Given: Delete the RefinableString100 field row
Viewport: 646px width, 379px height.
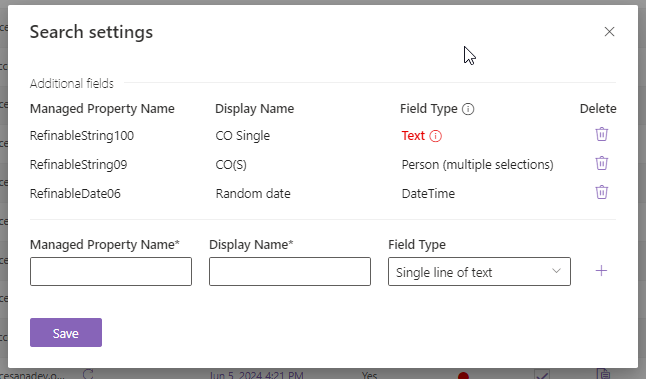Looking at the screenshot, I should click(602, 134).
